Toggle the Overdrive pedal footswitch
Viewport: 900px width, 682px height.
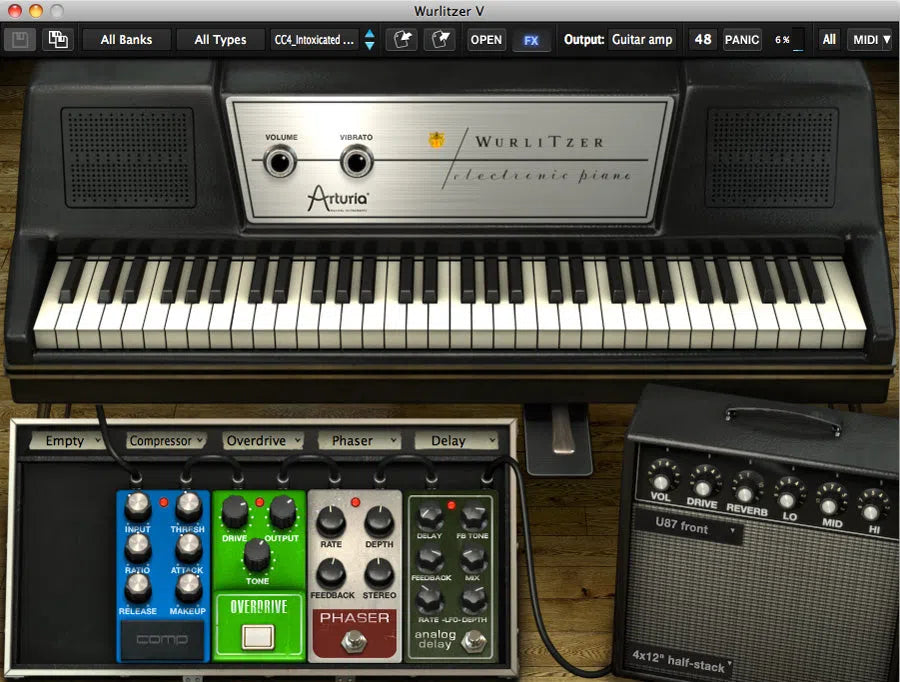[x=258, y=635]
